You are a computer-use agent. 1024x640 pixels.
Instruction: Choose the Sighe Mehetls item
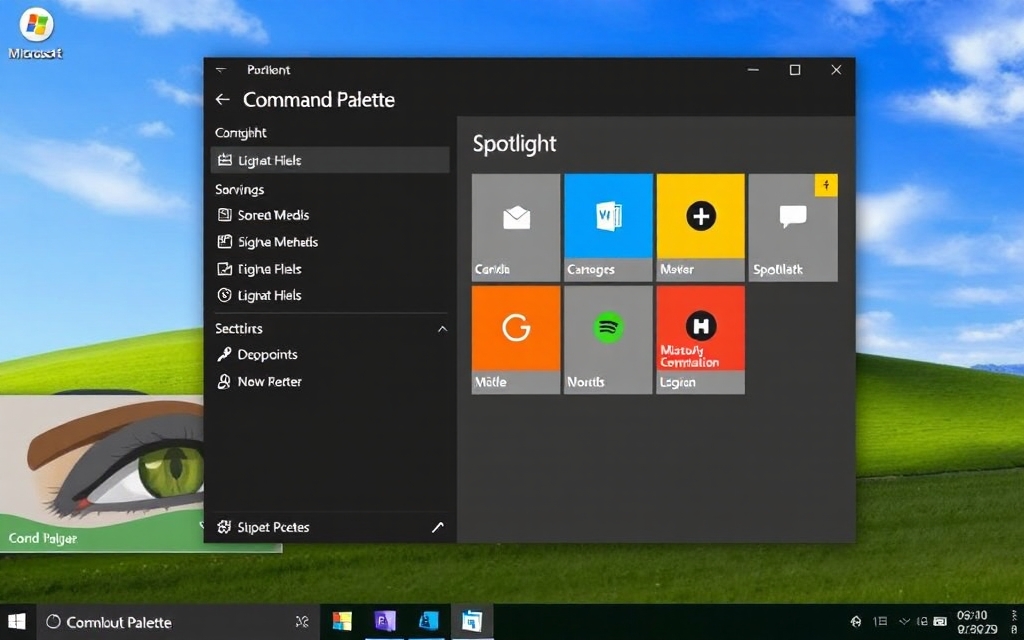coord(330,242)
